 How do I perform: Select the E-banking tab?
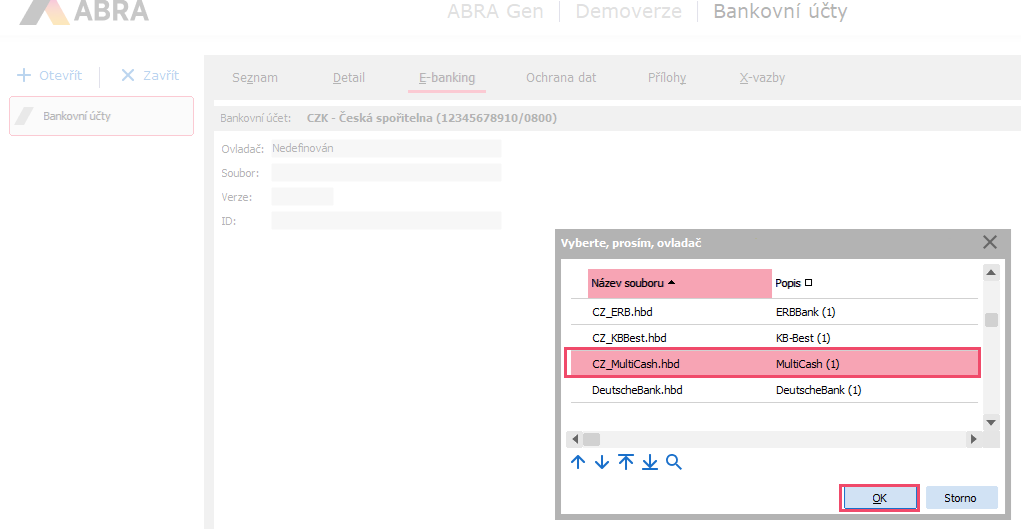[x=447, y=78]
